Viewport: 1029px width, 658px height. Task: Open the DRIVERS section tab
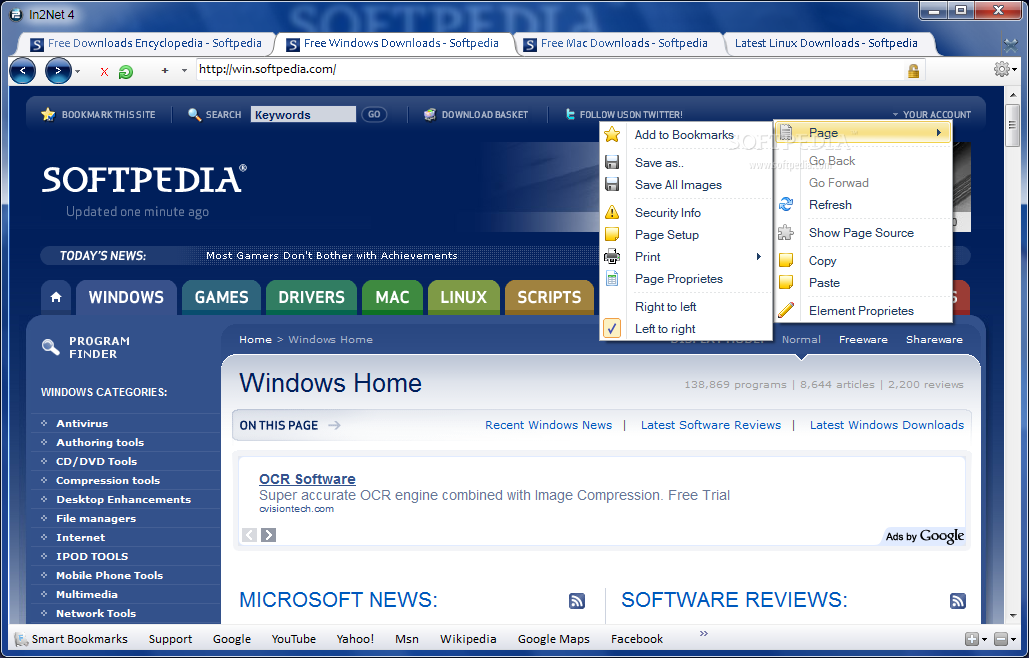[311, 297]
